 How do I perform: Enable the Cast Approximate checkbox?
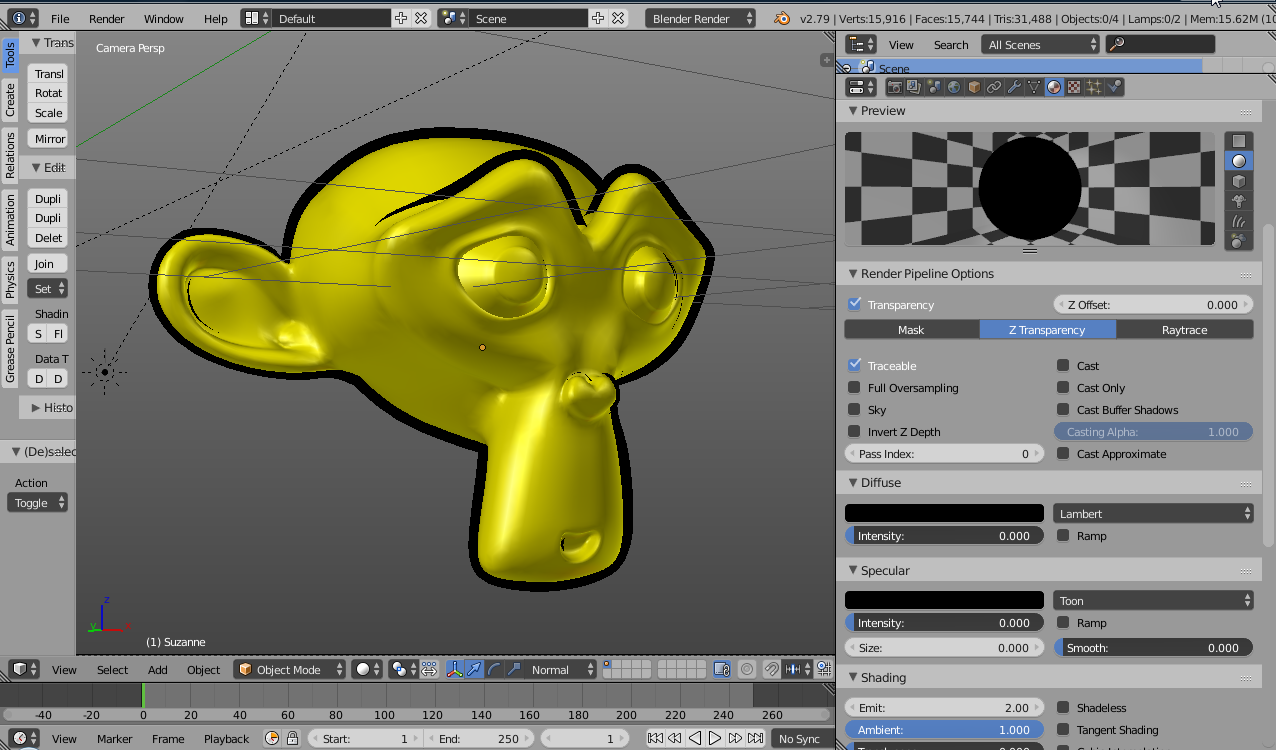[x=1063, y=453]
